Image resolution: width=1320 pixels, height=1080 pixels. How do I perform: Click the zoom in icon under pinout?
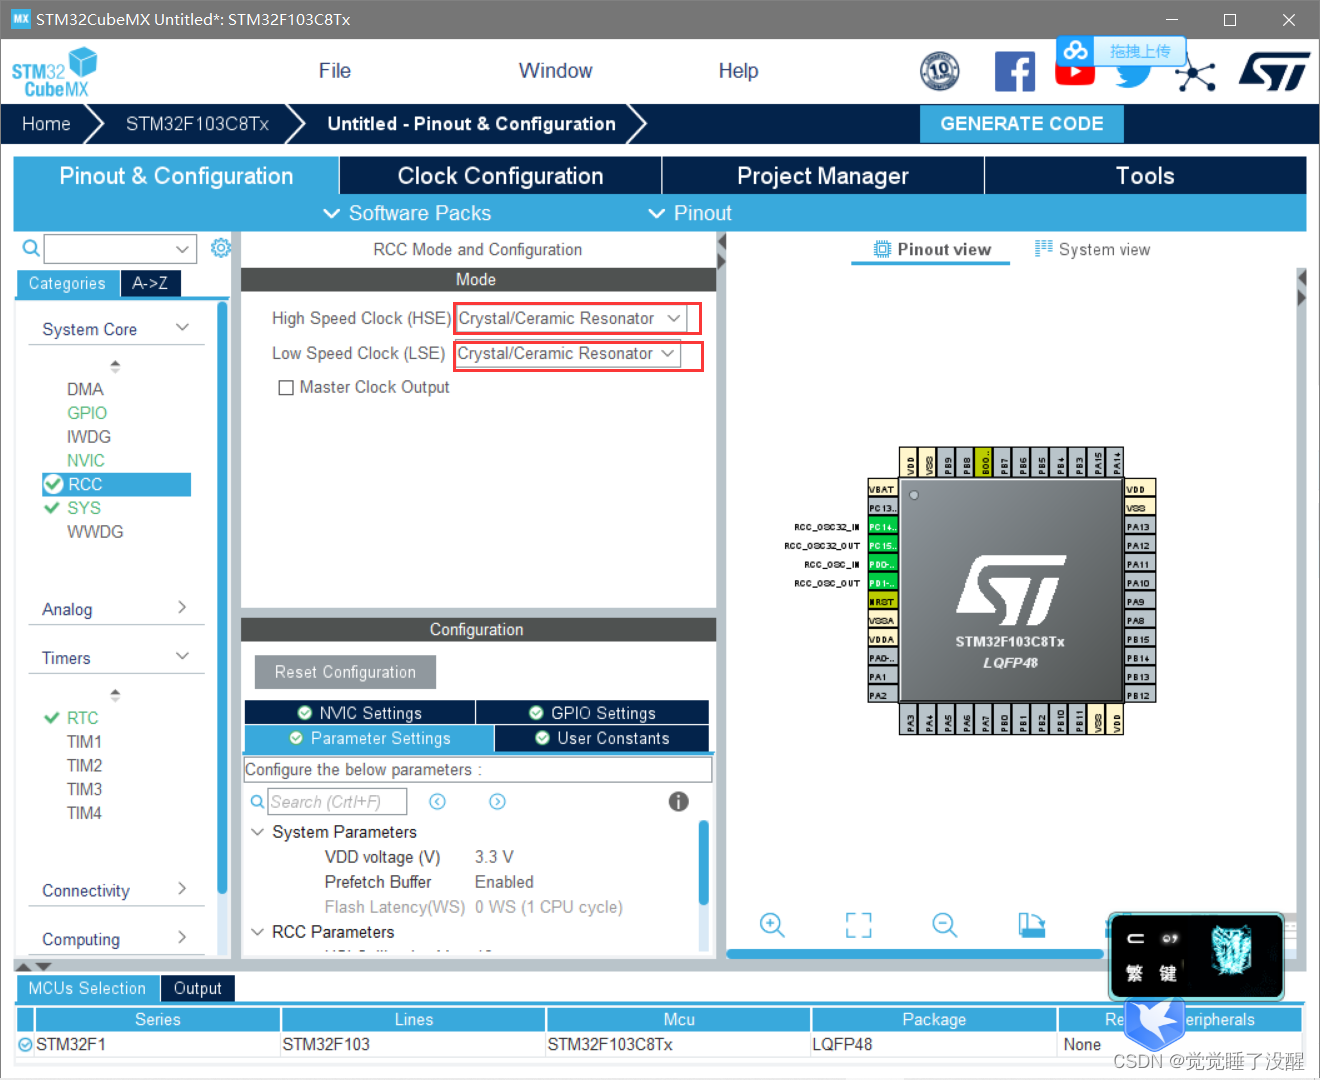[x=772, y=925]
